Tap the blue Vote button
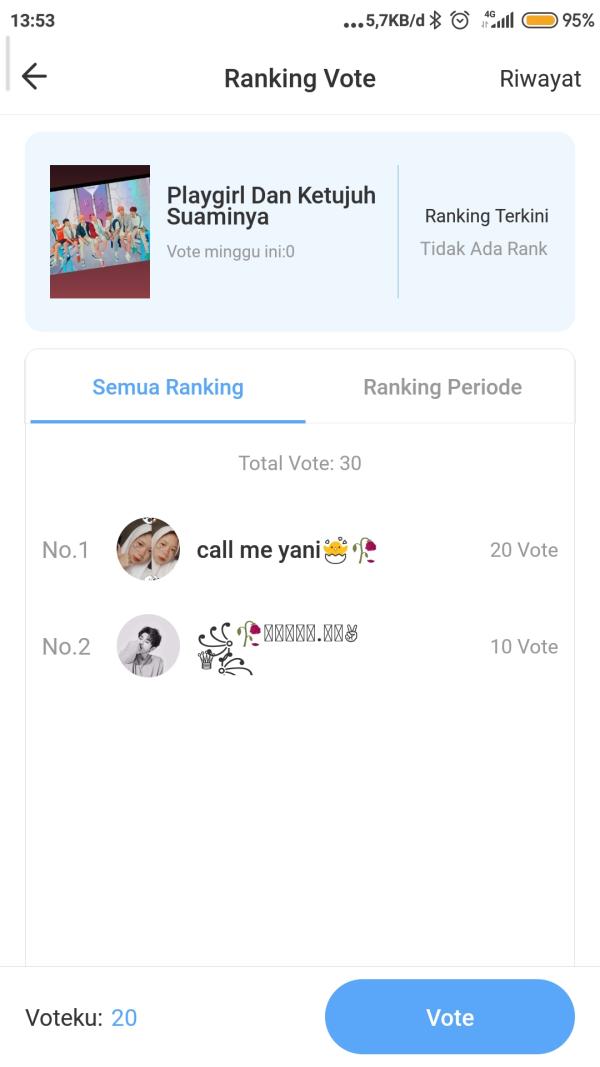This screenshot has width=600, height=1067. (450, 1017)
